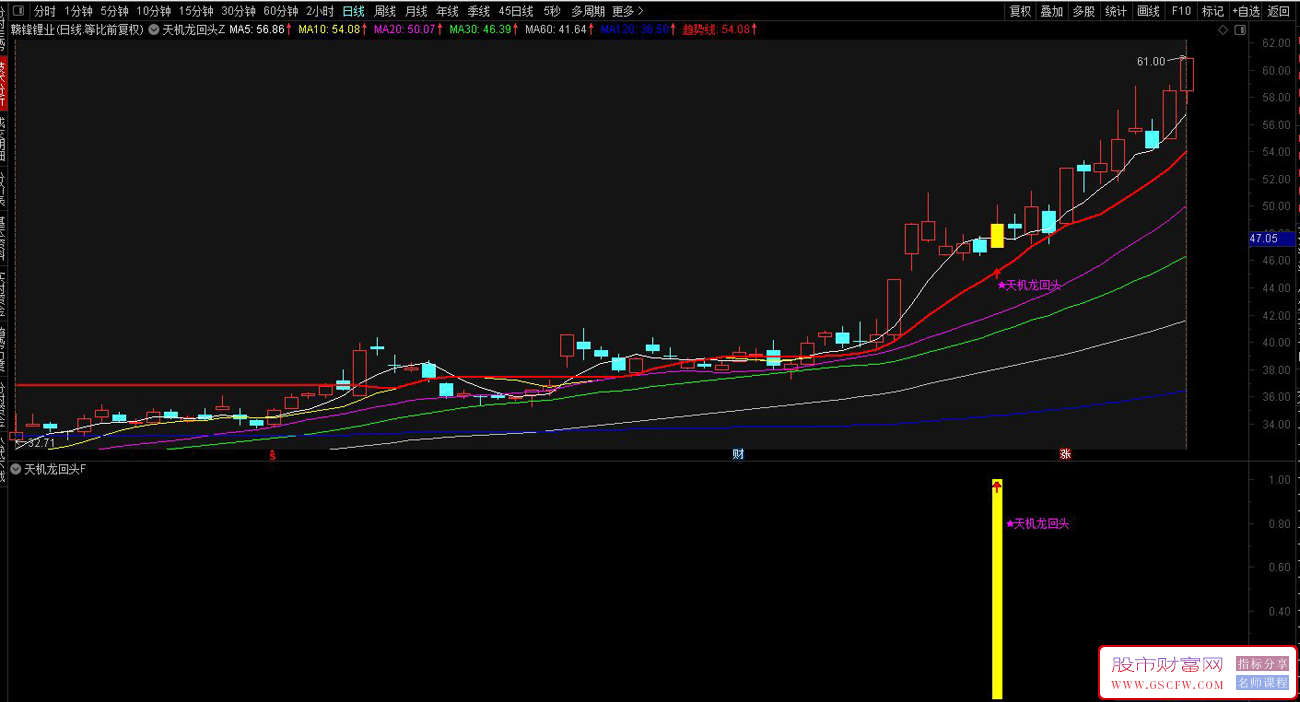Viewport: 1300px width, 702px height.
Task: Click the tall yellow signal bar in sub-chart
Action: 997,589
